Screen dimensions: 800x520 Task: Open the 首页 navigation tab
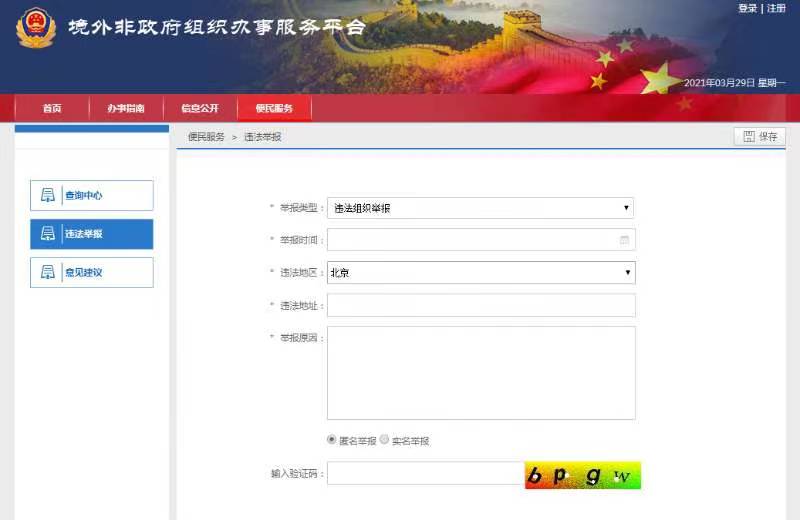click(x=52, y=108)
